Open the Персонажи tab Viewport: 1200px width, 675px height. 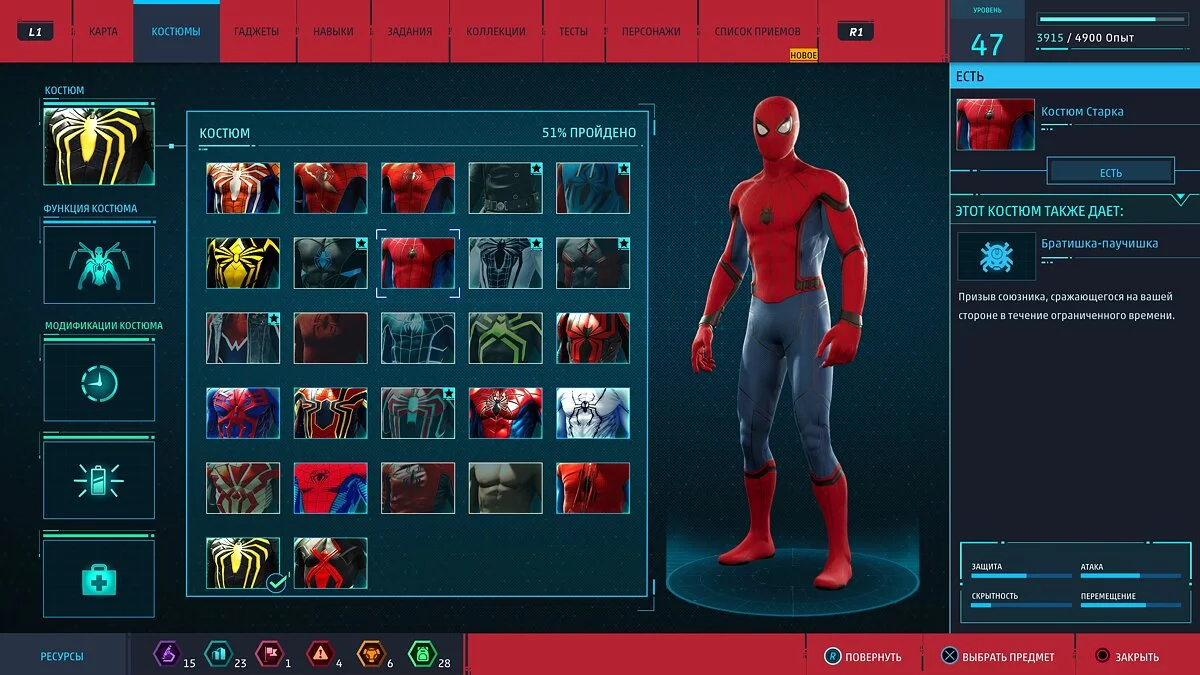point(651,31)
